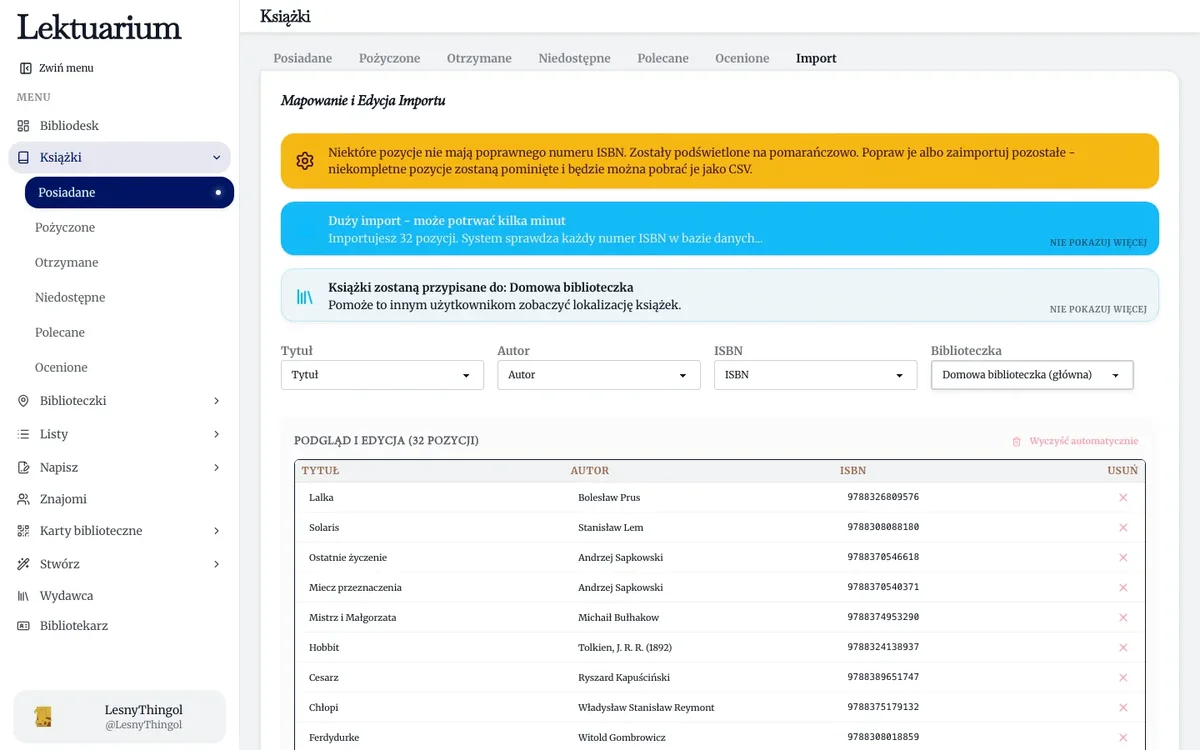Open Bibliodesk dashboard icon in sidebar
This screenshot has height=750, width=1200.
[x=24, y=126]
